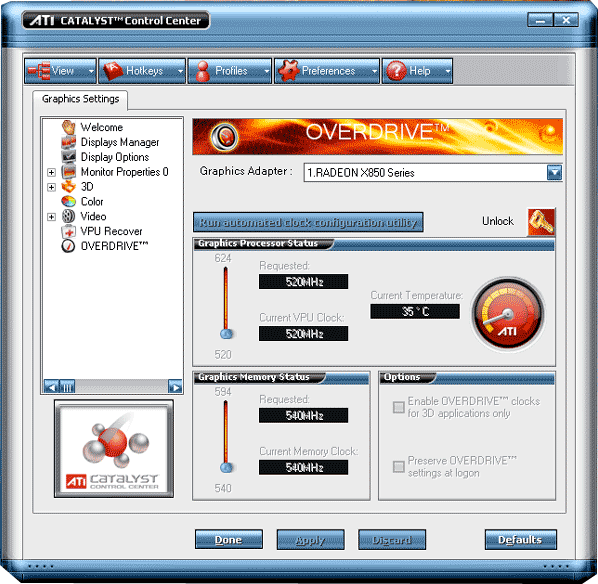Open the Preferences menu
This screenshot has width=598, height=584.
tap(327, 71)
